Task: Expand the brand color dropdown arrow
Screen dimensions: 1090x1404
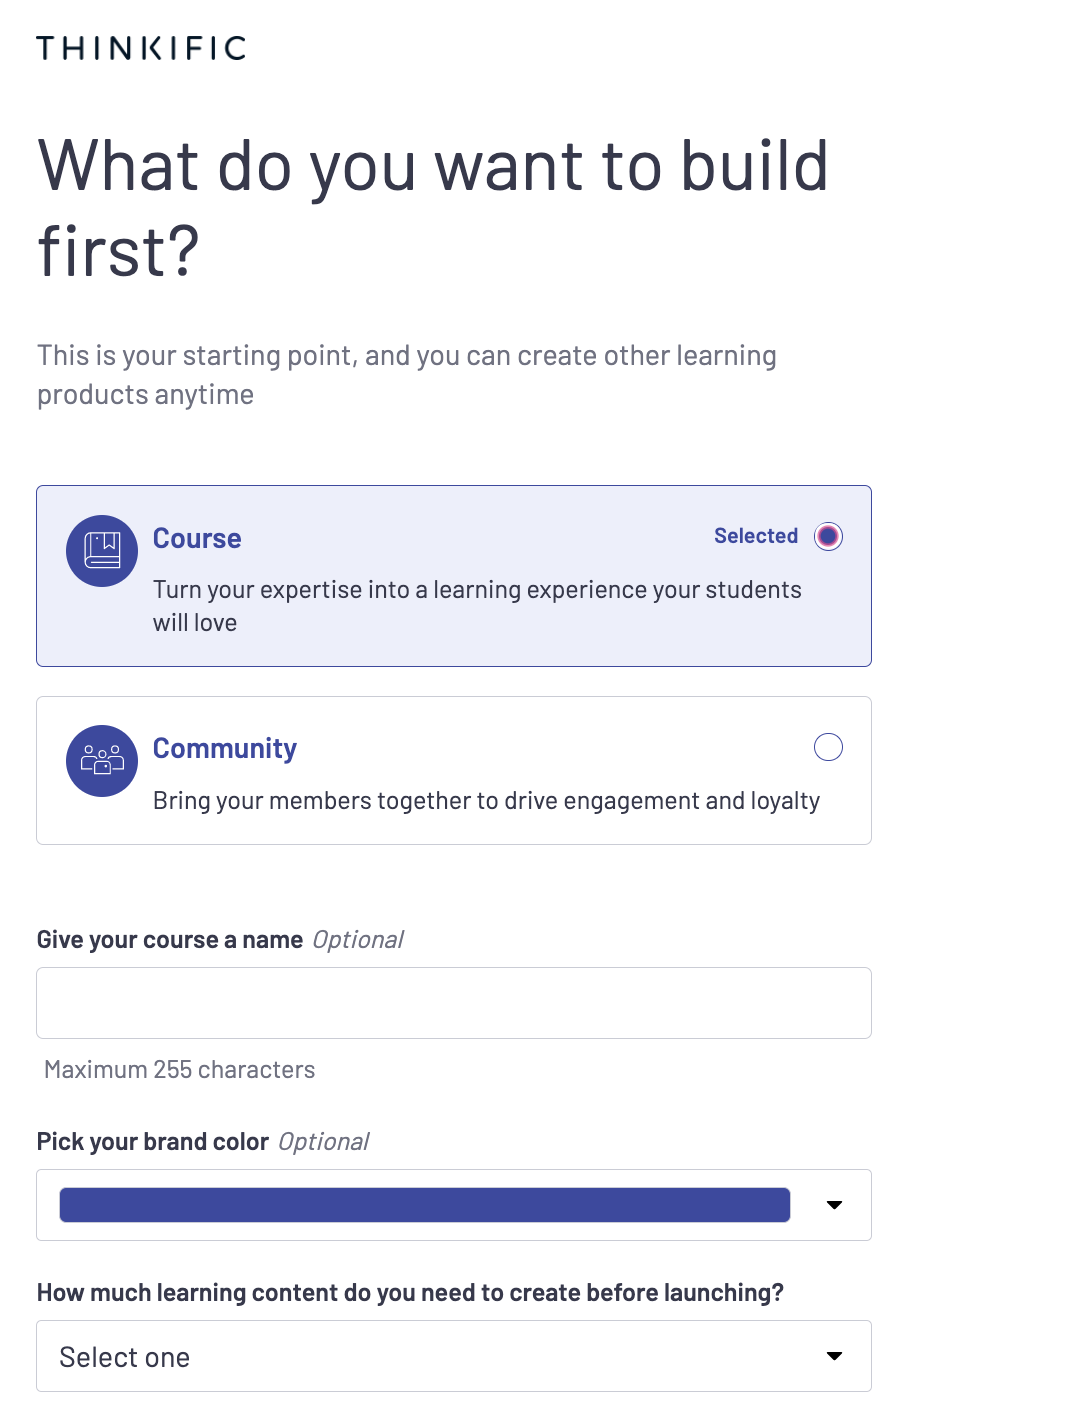Action: (834, 1205)
